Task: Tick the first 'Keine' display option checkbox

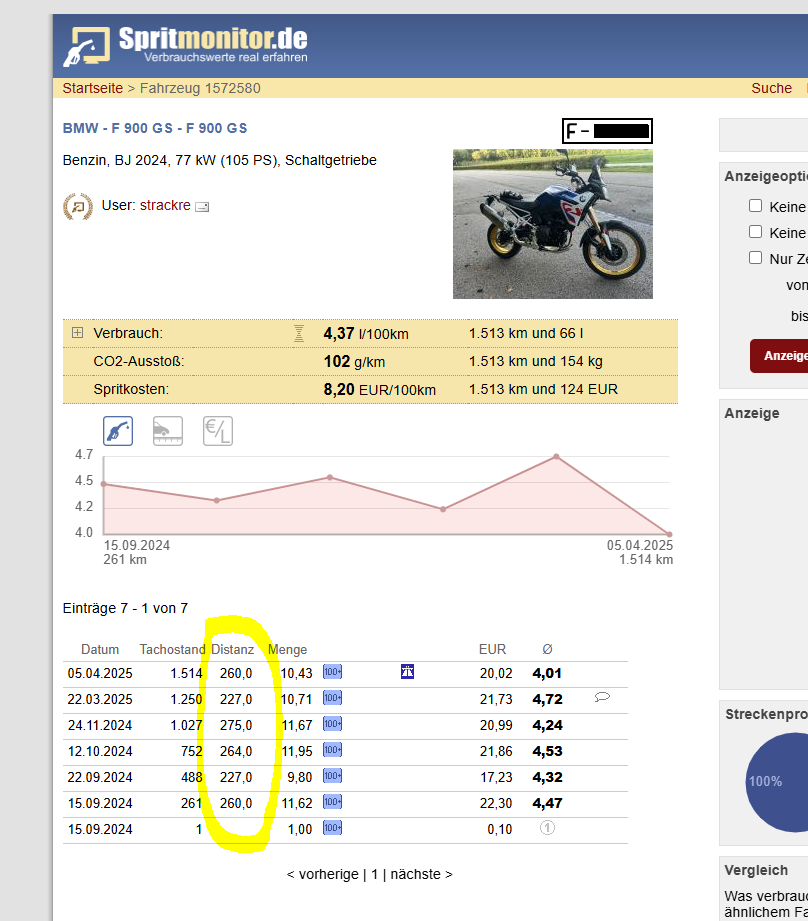Action: pos(756,206)
